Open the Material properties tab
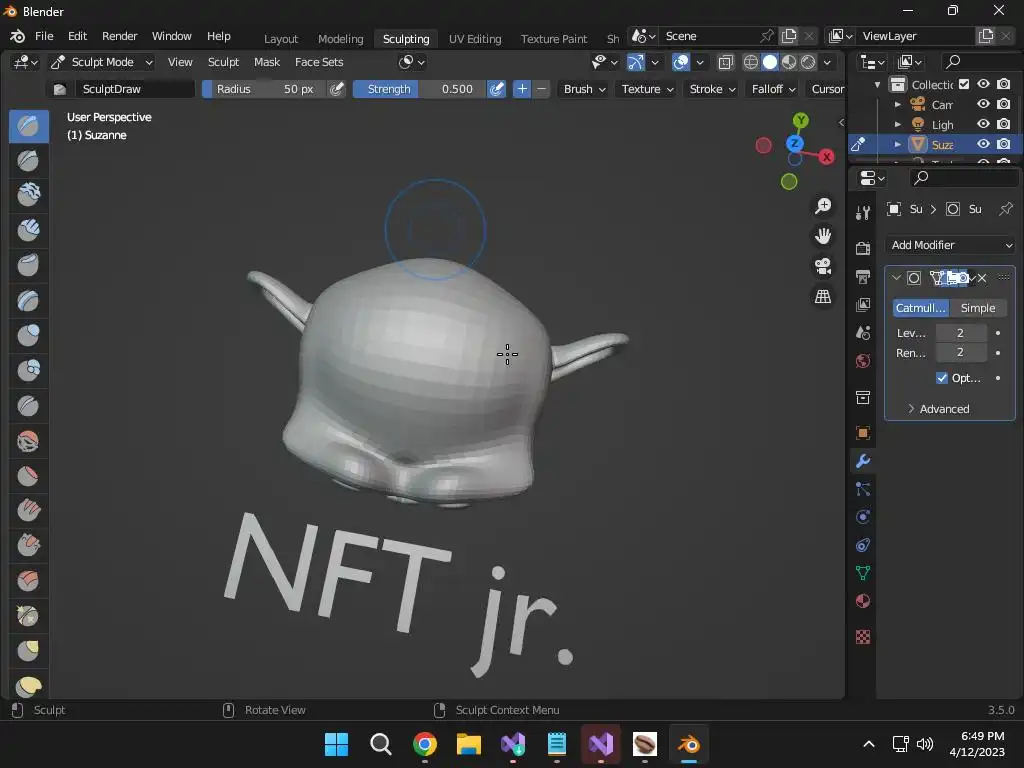 tap(863, 601)
